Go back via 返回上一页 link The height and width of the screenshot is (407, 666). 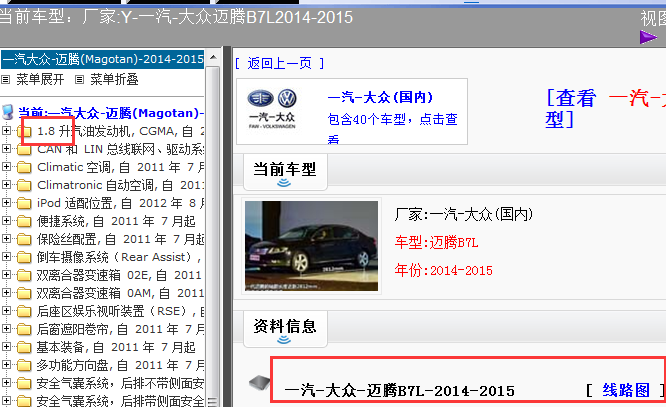pos(279,63)
